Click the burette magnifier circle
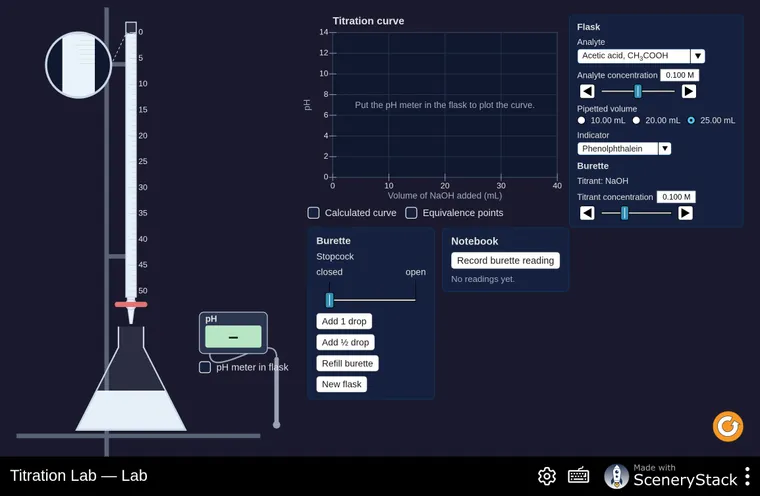The image size is (760, 496). click(79, 65)
